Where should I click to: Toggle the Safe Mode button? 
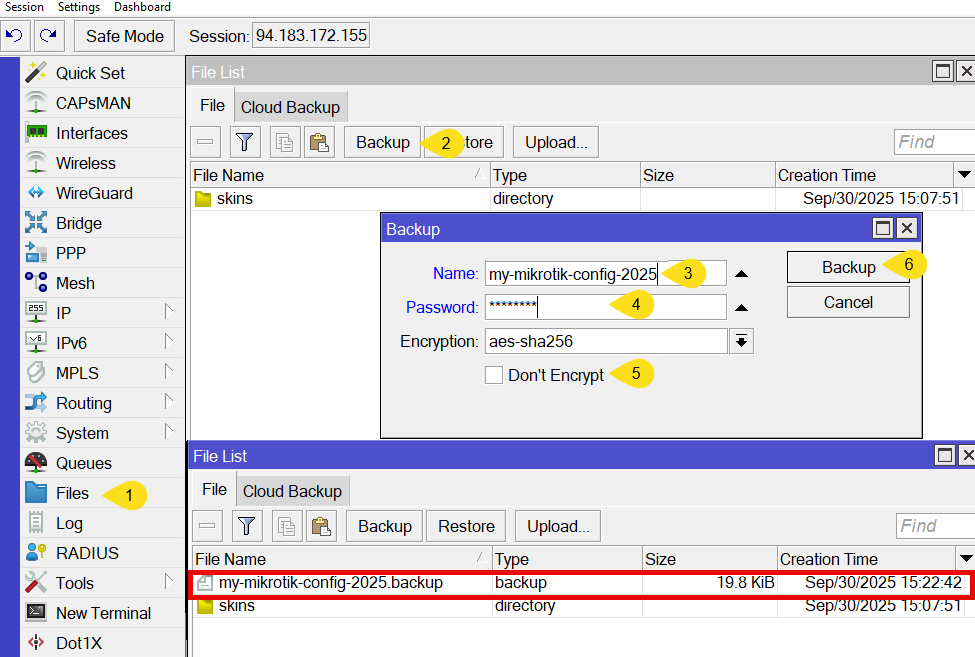click(x=124, y=36)
